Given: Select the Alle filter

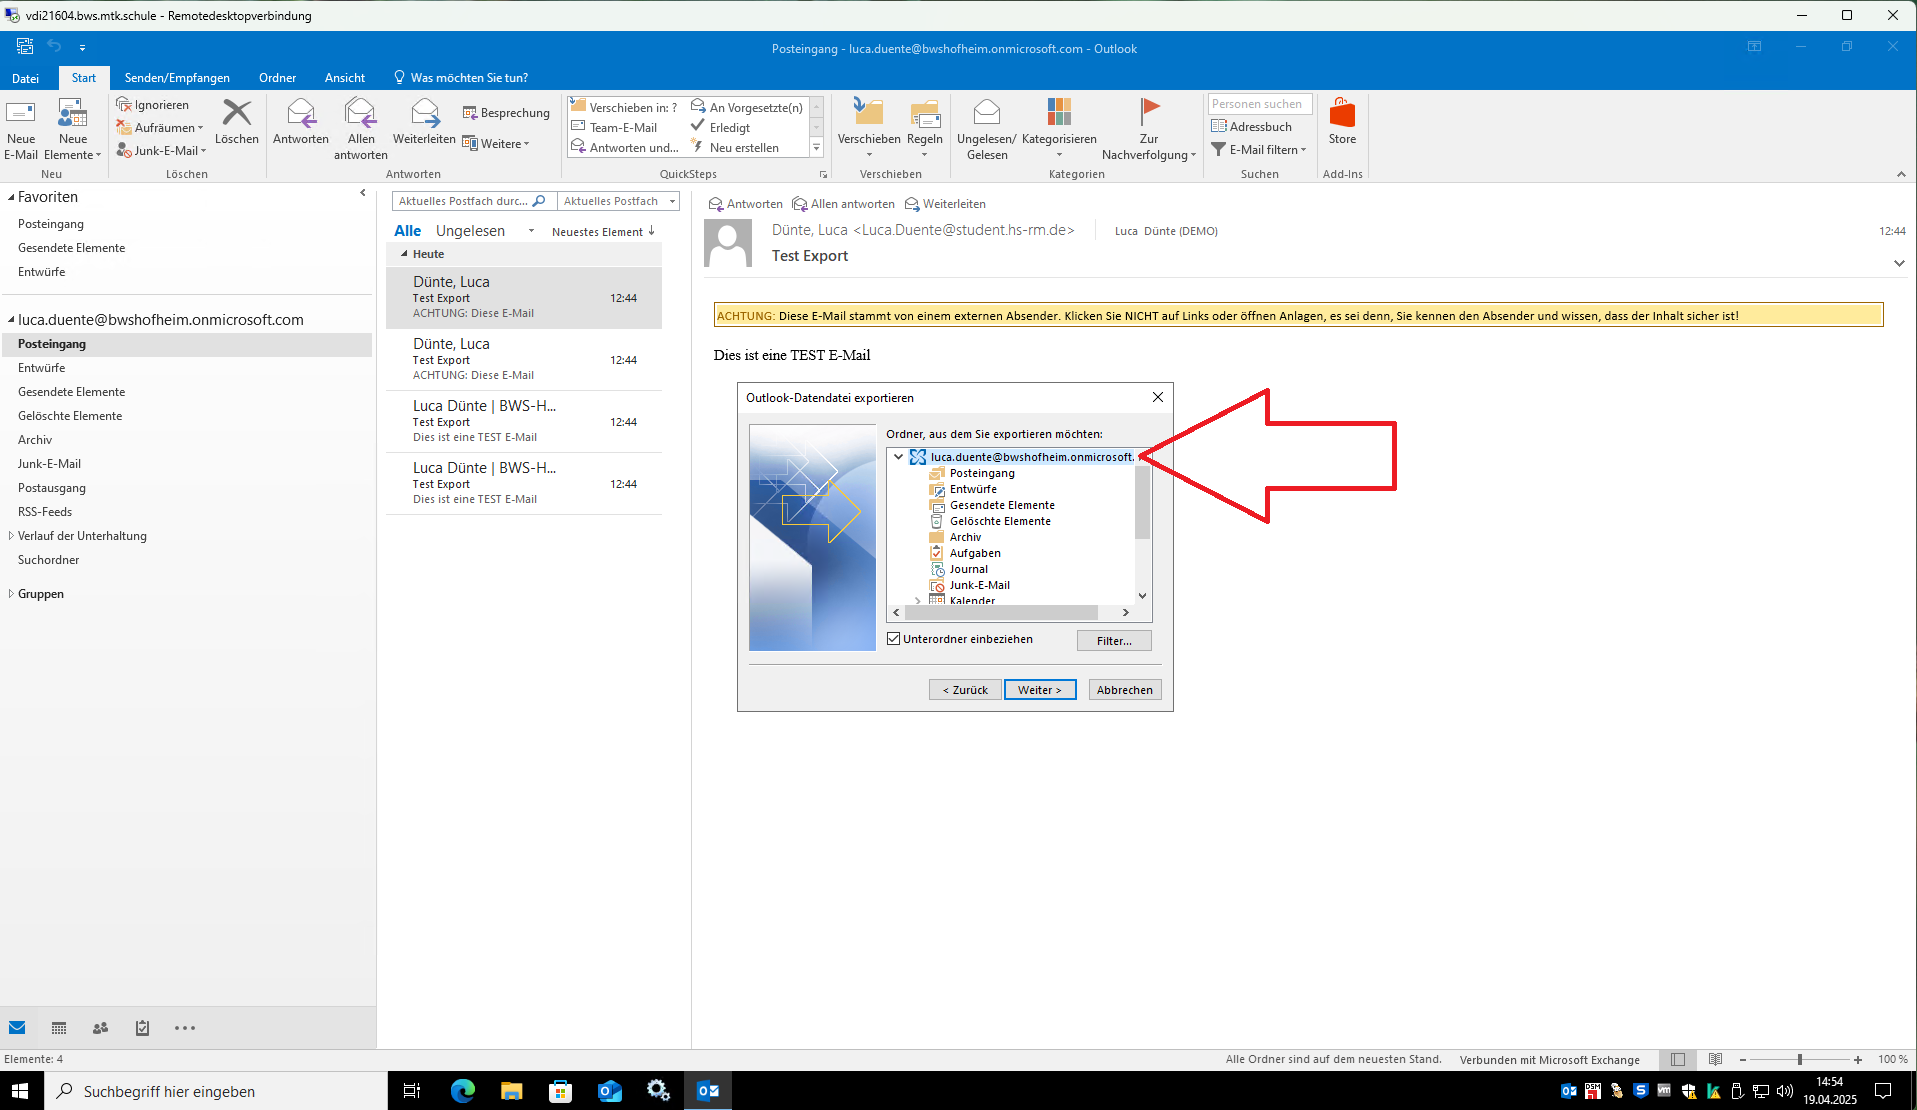Looking at the screenshot, I should (407, 231).
